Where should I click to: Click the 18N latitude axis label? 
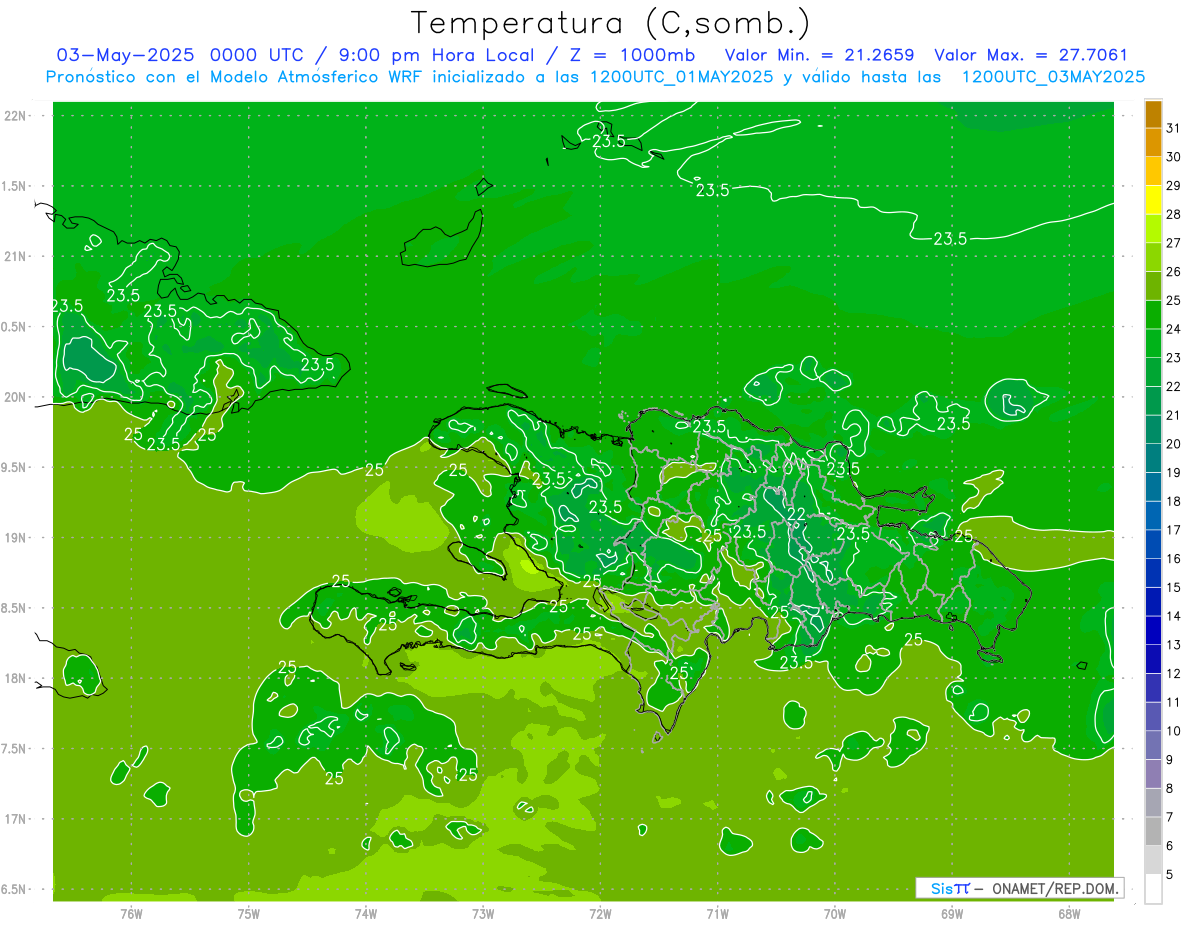click(15, 679)
